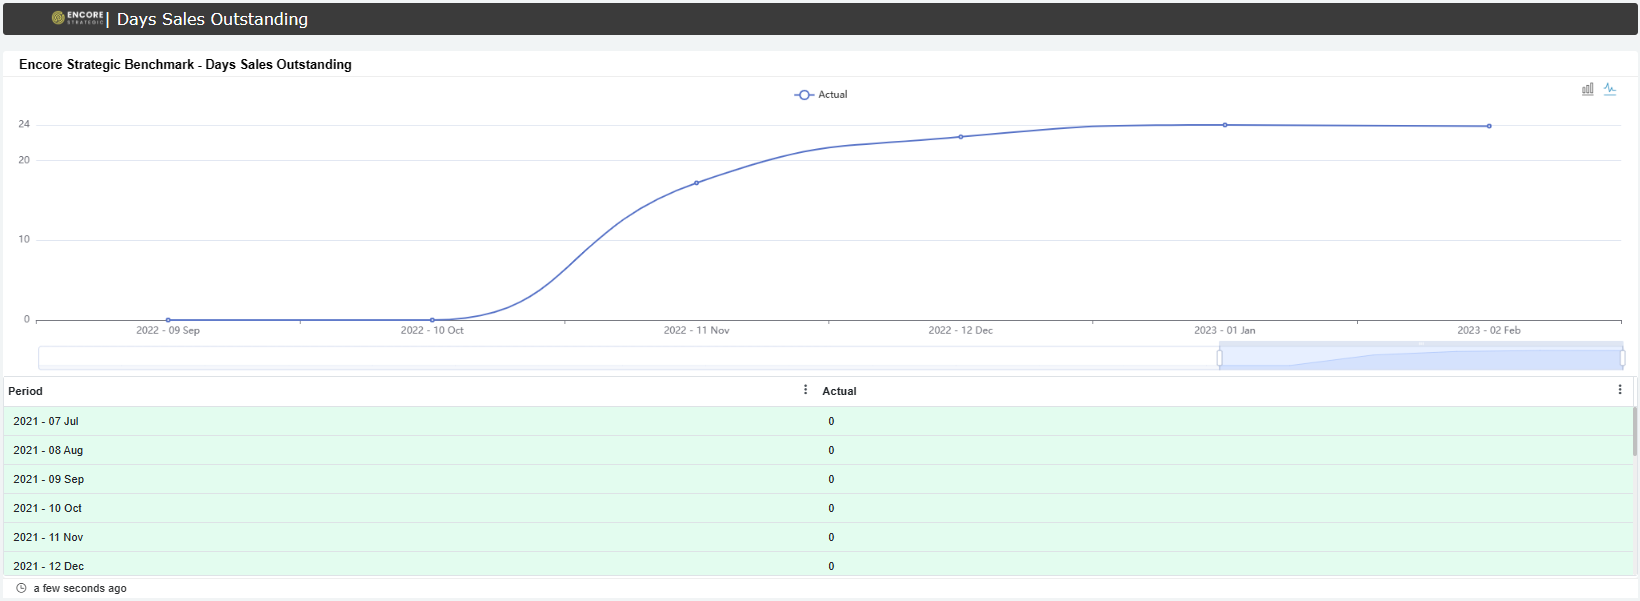The image size is (1640, 601).
Task: Click the 2022 - 12 Dec data point
Action: coord(961,137)
